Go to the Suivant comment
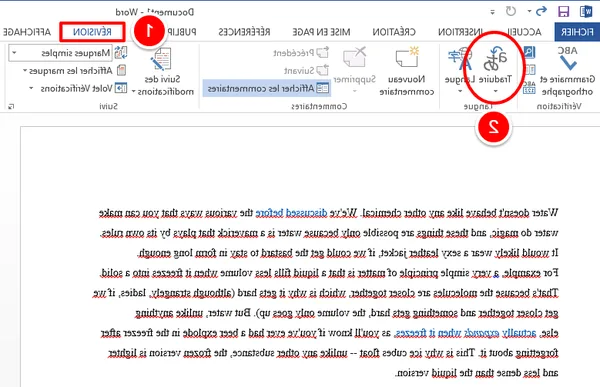Viewport: 600px width, 387px height. [307, 70]
